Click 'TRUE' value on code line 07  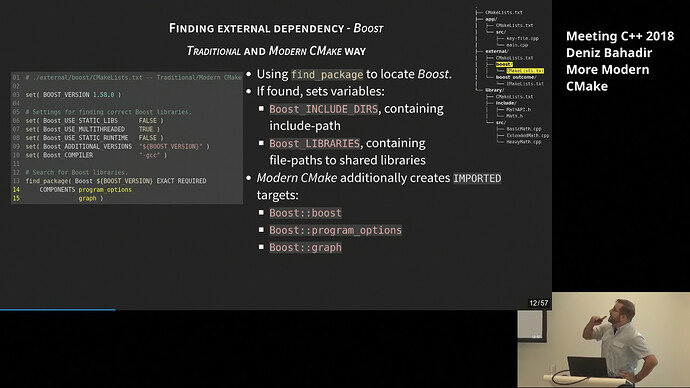[146, 129]
